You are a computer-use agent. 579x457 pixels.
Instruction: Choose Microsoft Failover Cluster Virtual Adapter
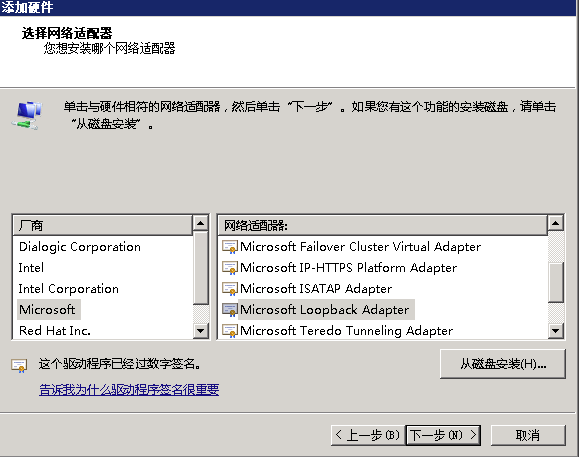click(x=360, y=247)
